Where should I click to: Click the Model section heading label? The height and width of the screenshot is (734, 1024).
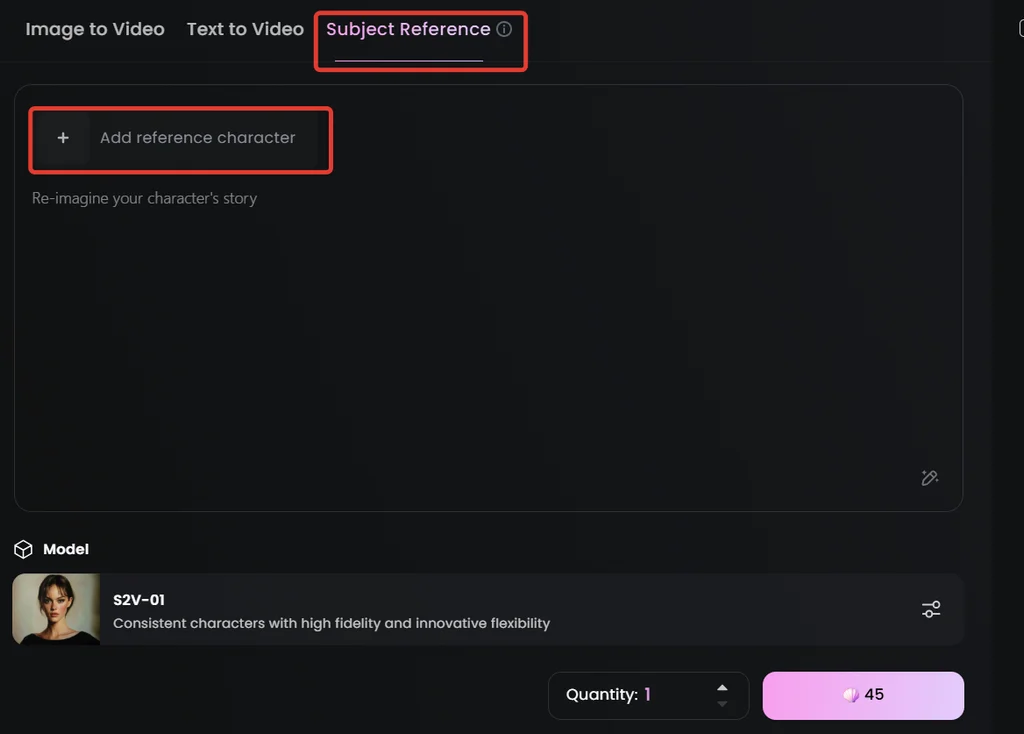66,549
